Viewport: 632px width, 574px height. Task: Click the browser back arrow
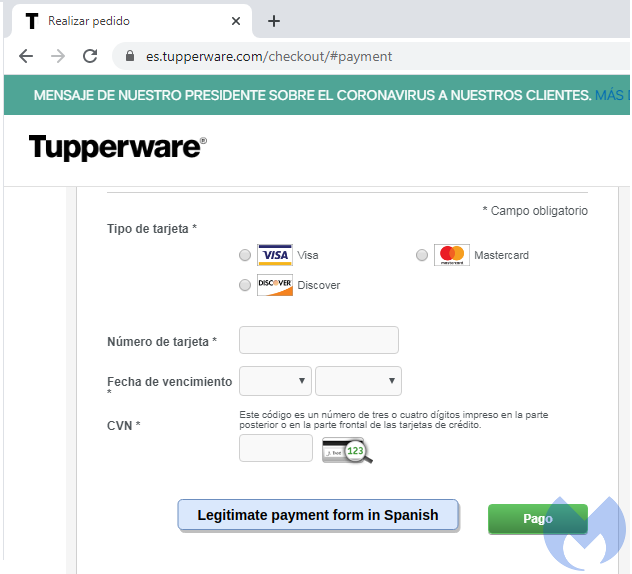pyautogui.click(x=26, y=56)
